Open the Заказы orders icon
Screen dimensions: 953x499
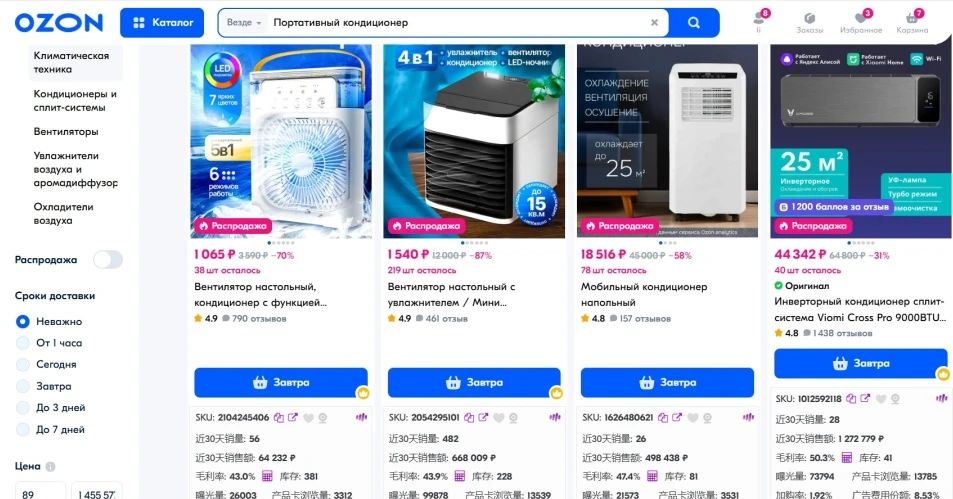pos(810,22)
